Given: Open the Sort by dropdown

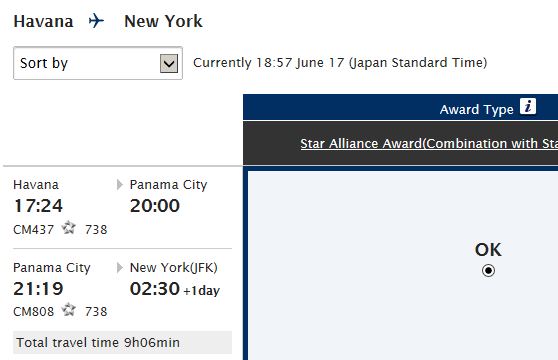Looking at the screenshot, I should [x=98, y=63].
